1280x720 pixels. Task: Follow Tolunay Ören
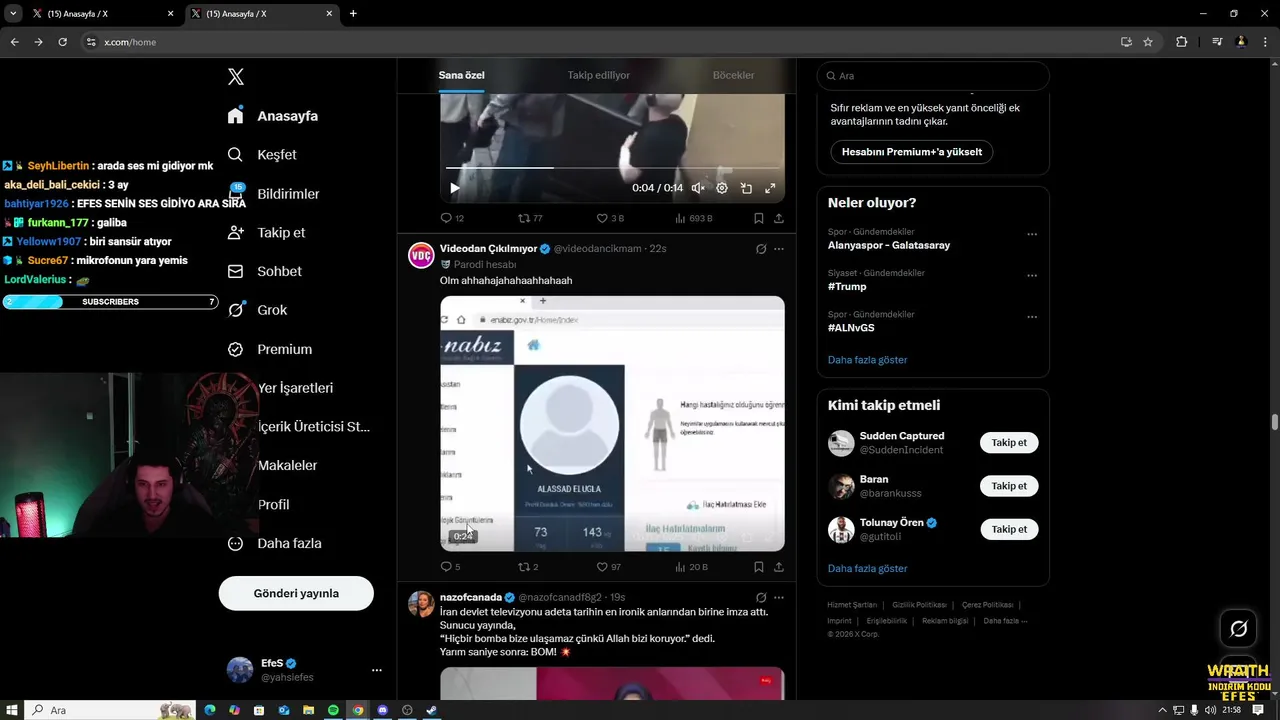1009,529
